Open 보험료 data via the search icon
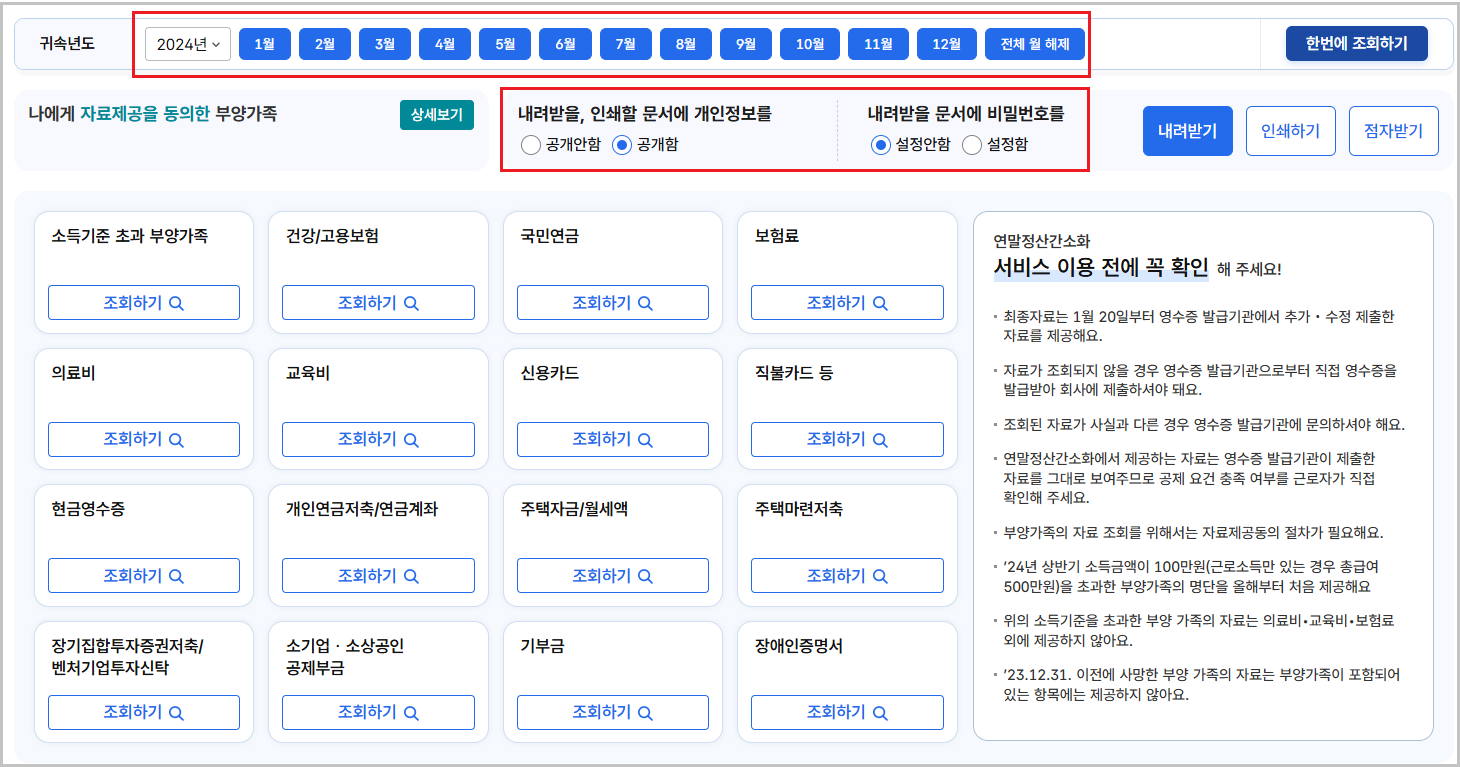 pyautogui.click(x=882, y=303)
